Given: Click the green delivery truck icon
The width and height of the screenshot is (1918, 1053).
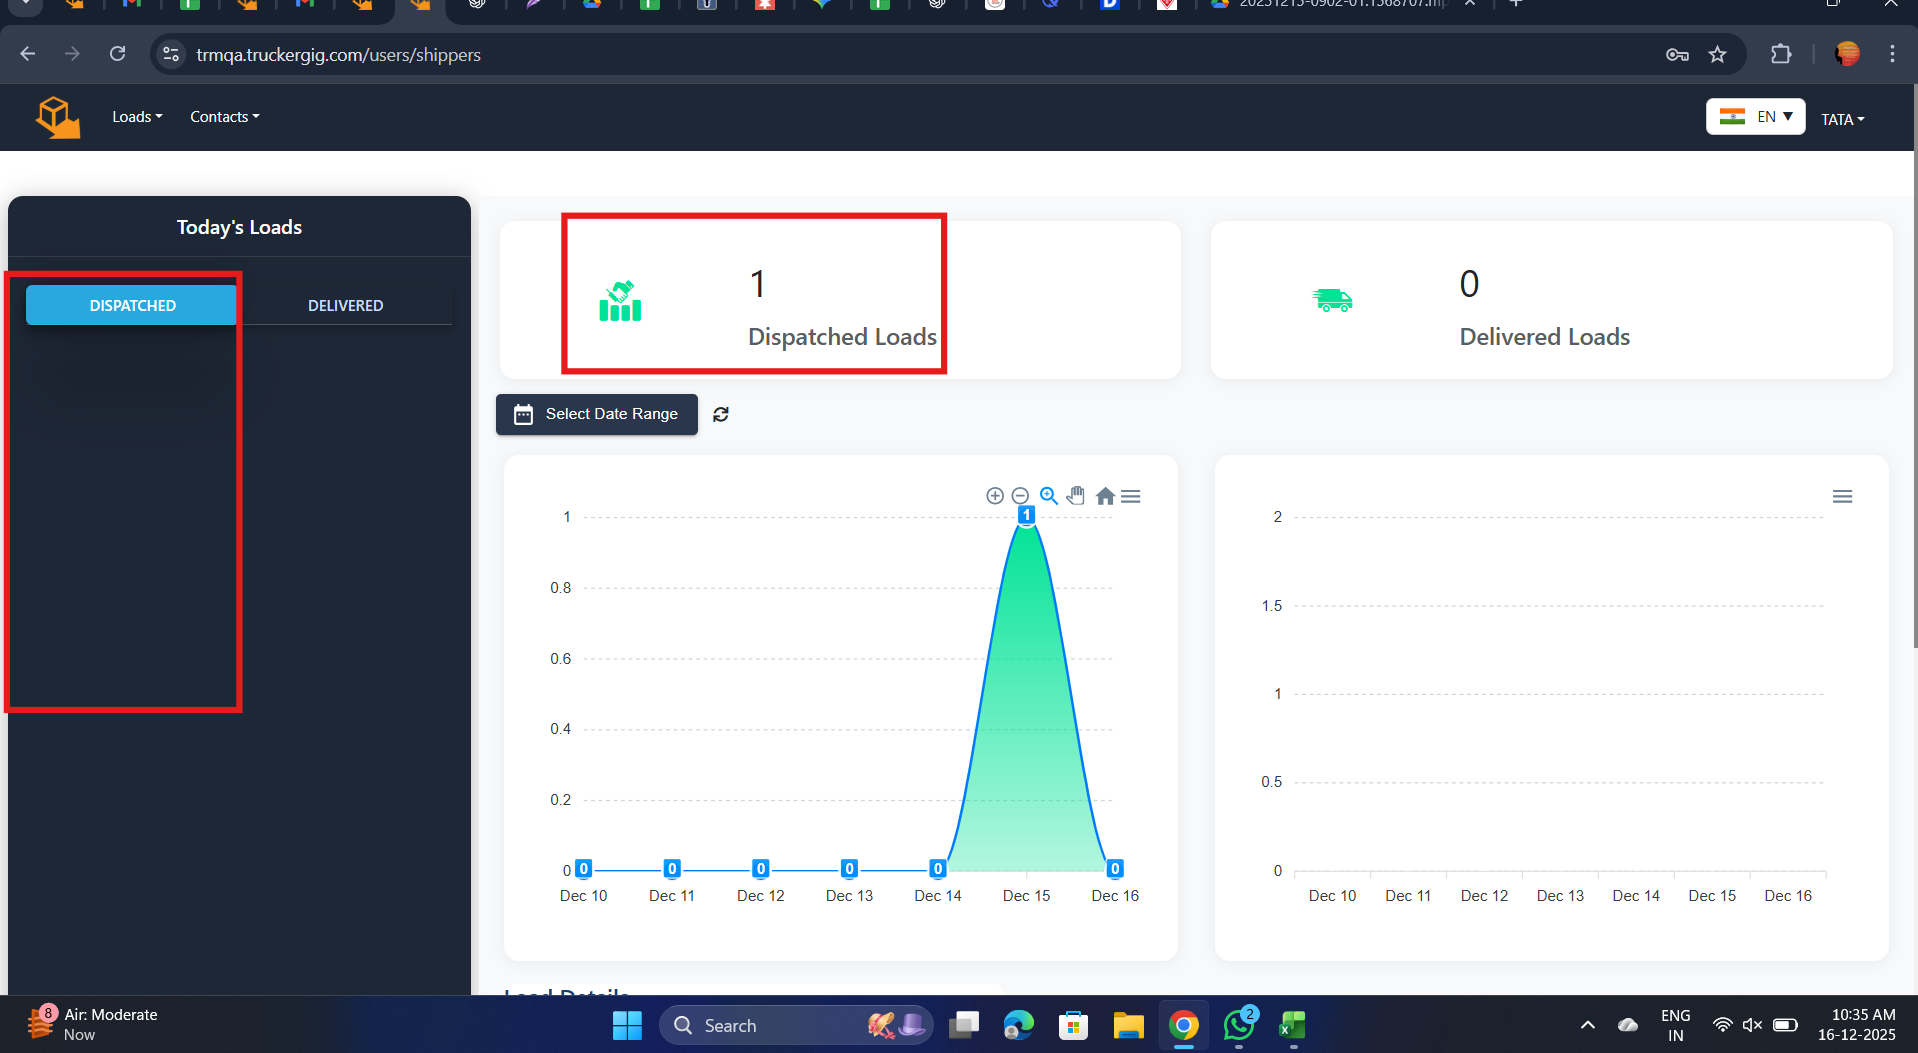Looking at the screenshot, I should click(1332, 299).
